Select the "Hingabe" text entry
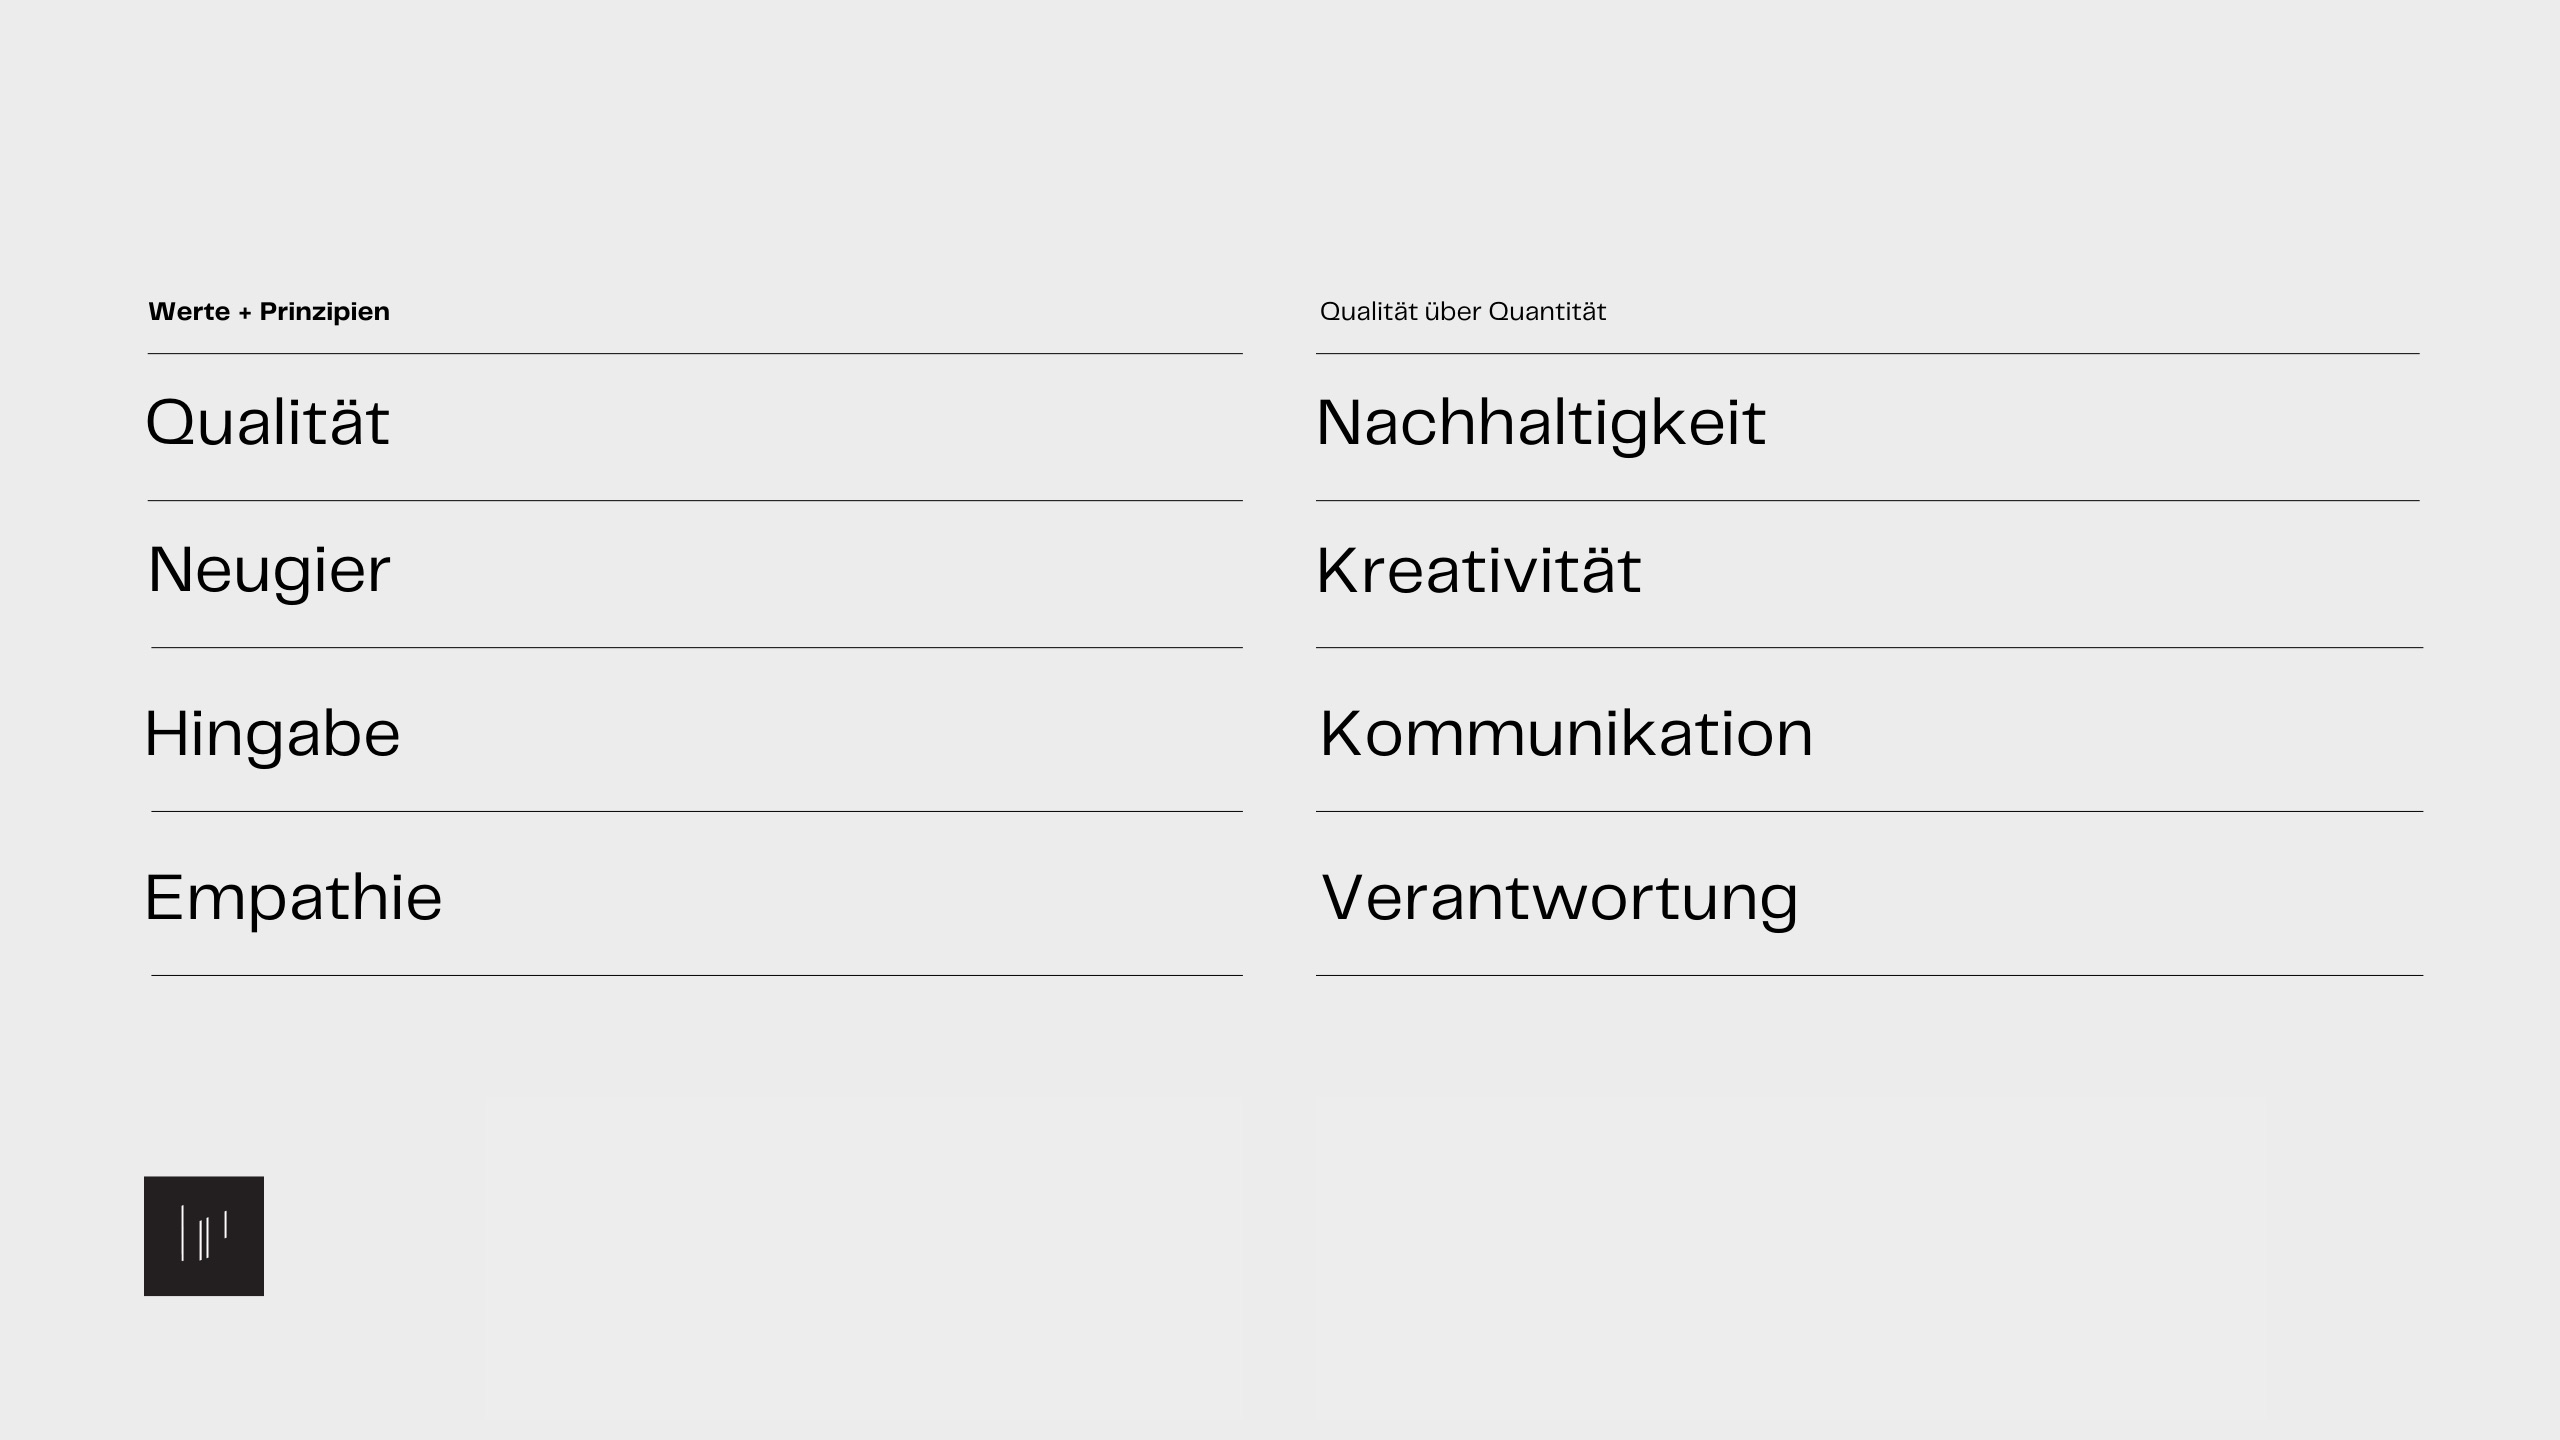 [272, 733]
